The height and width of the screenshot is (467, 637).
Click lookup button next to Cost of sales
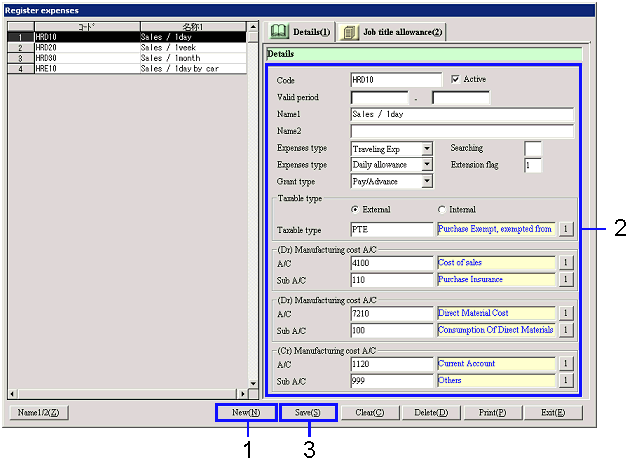[563, 263]
